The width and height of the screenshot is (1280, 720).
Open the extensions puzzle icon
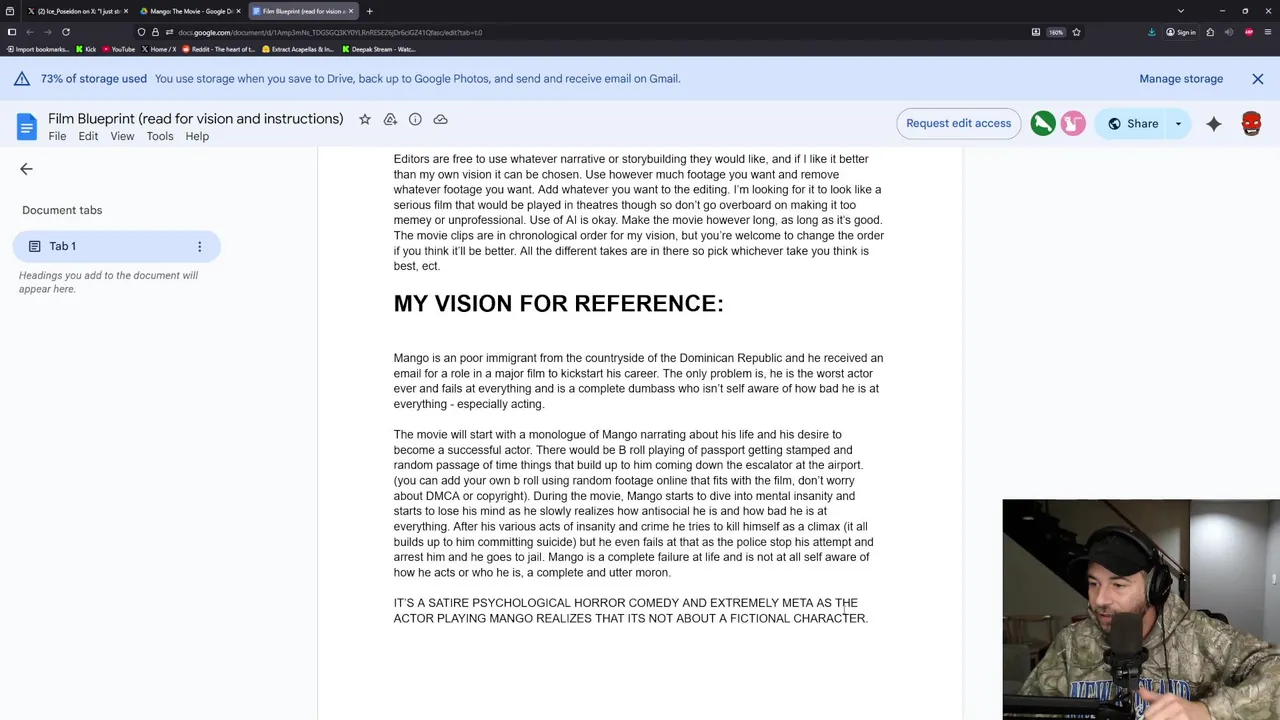click(1210, 32)
